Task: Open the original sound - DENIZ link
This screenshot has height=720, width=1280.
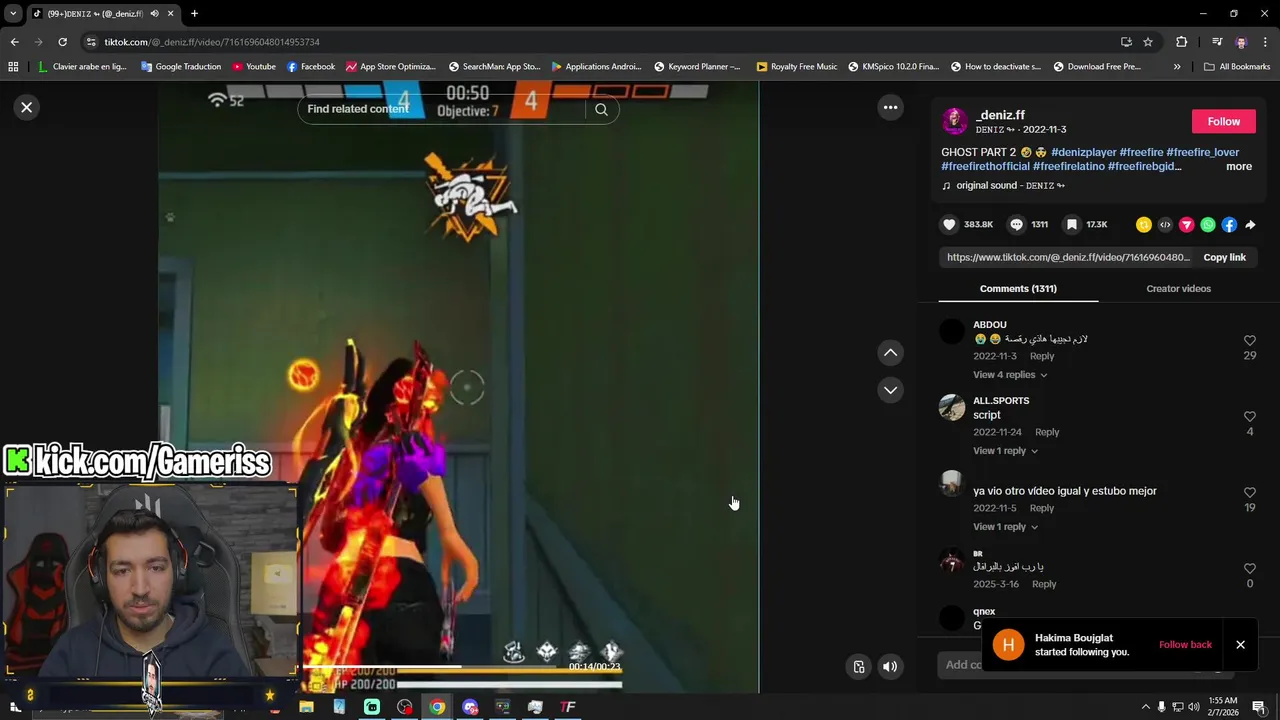Action: click(1010, 186)
